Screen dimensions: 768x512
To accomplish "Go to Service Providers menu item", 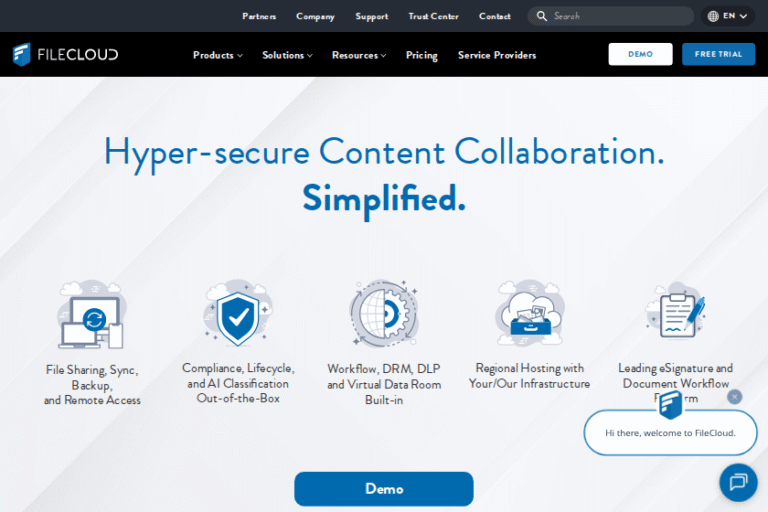I will coord(497,55).
